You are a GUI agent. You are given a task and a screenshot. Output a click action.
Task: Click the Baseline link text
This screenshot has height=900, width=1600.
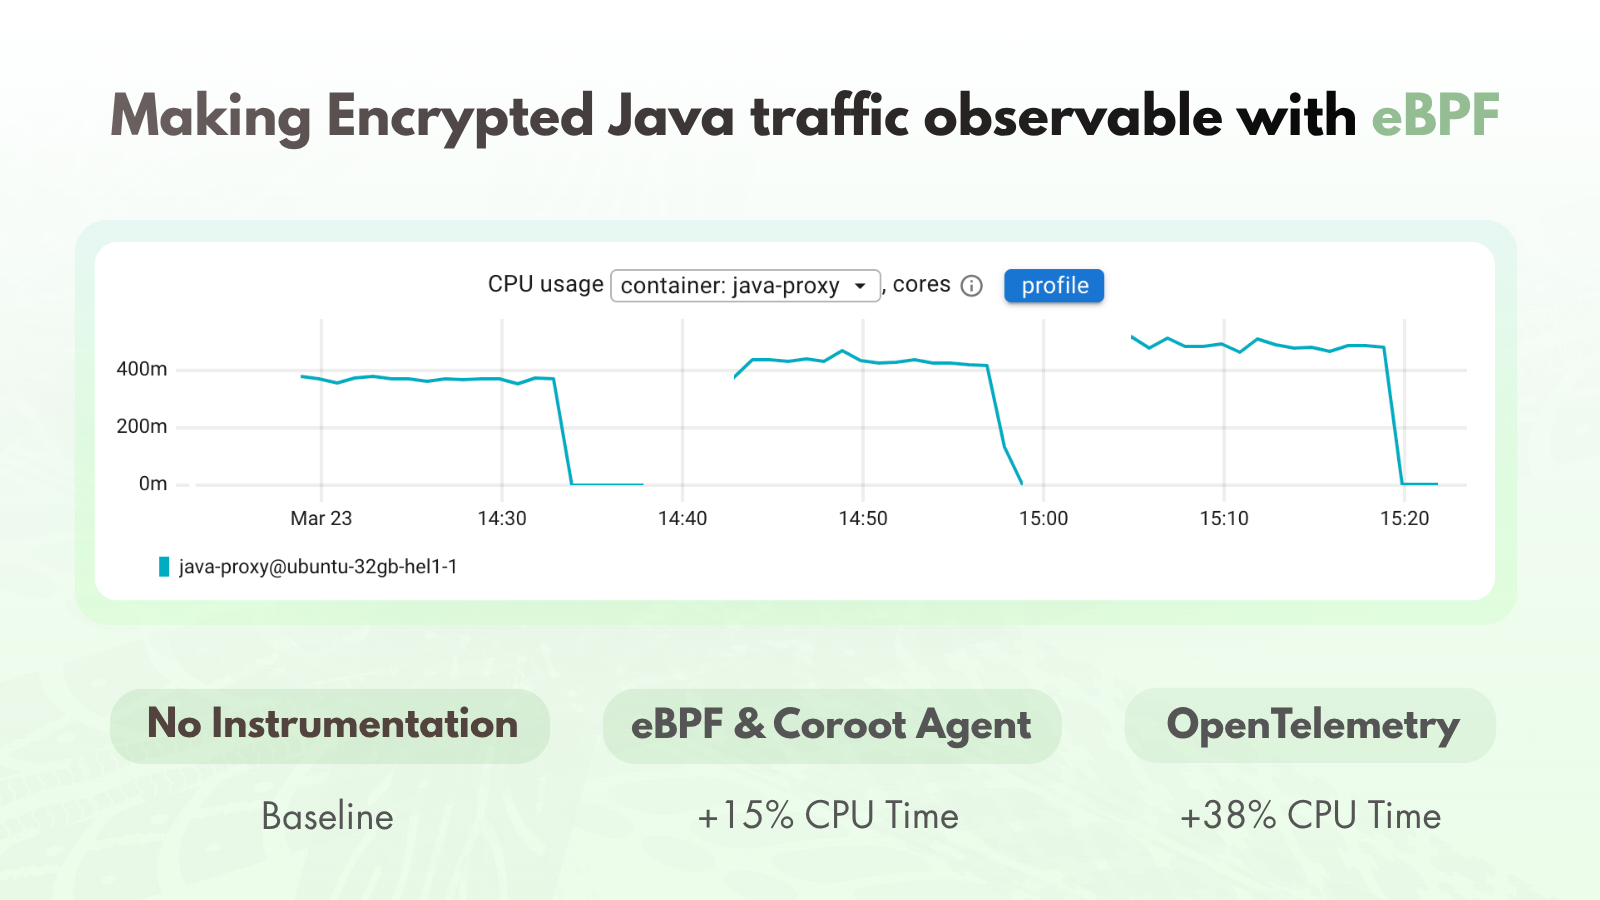327,816
